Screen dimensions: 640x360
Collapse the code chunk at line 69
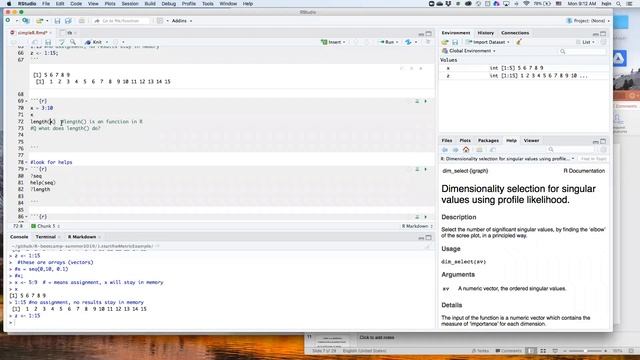tap(27, 101)
